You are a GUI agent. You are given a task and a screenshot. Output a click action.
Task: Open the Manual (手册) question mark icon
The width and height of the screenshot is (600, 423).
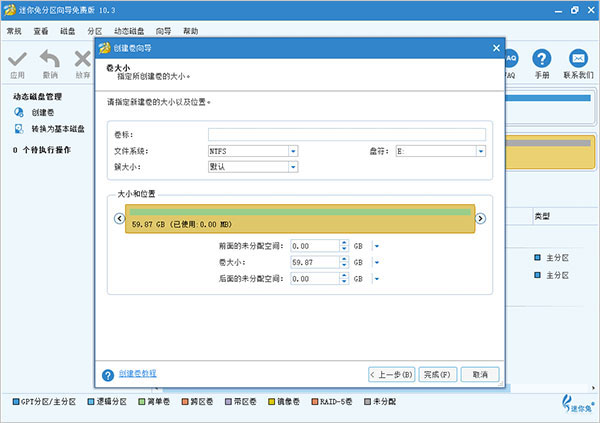tap(541, 59)
